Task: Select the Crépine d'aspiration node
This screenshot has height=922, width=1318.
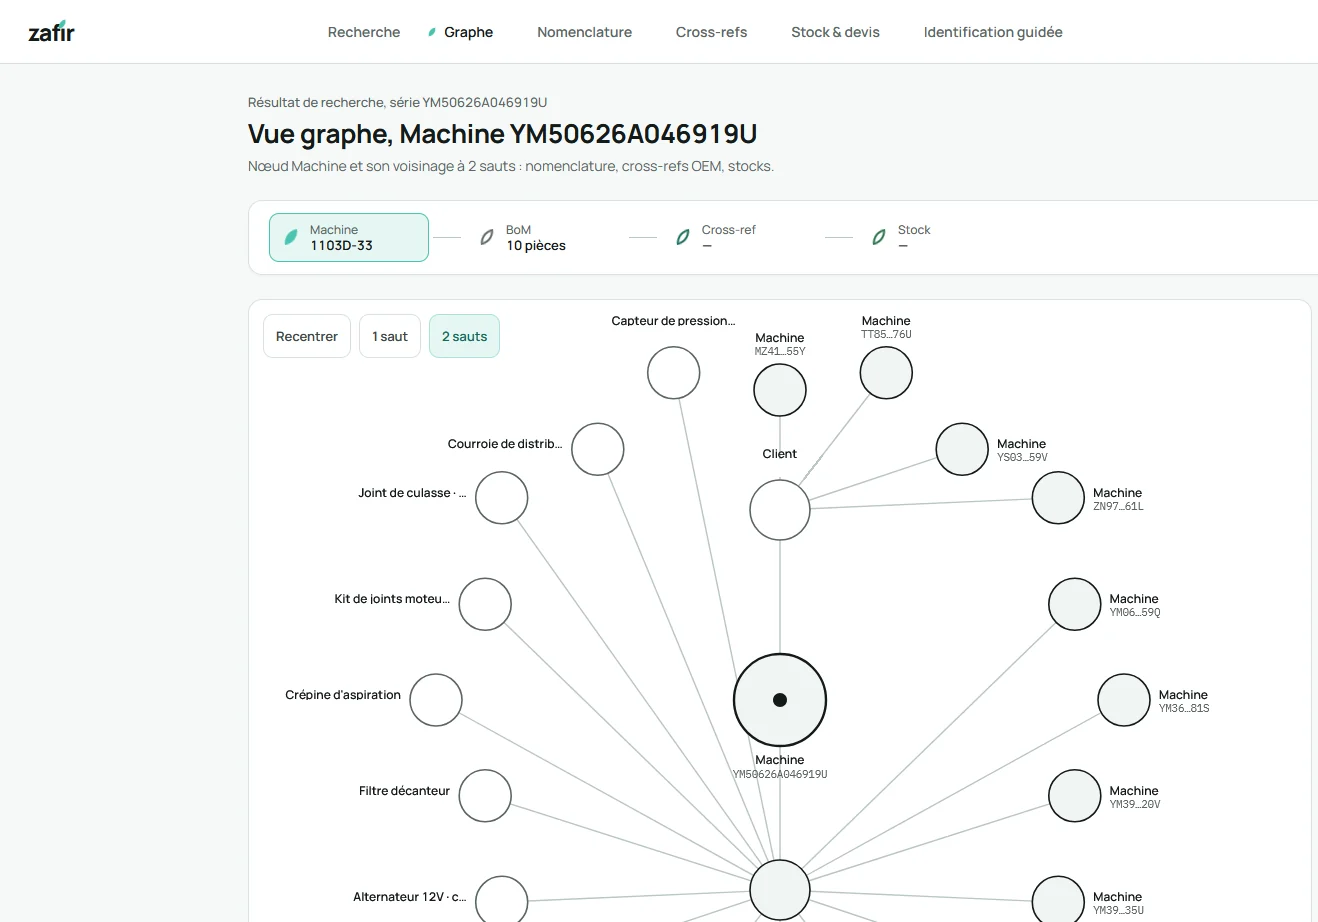Action: click(436, 700)
